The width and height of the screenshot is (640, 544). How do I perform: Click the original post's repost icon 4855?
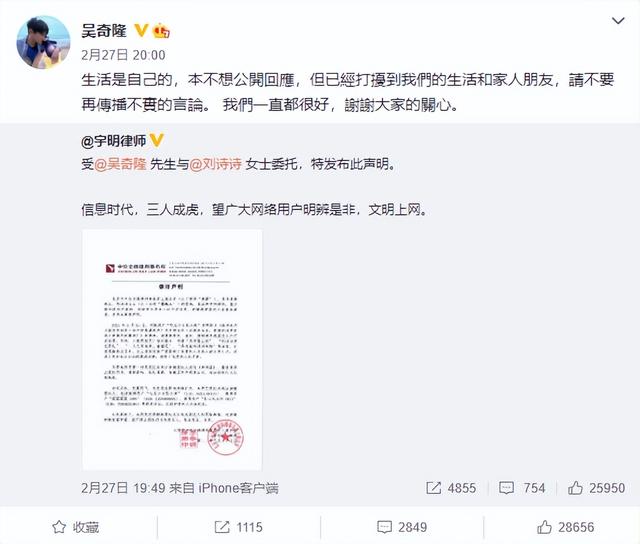[x=451, y=488]
